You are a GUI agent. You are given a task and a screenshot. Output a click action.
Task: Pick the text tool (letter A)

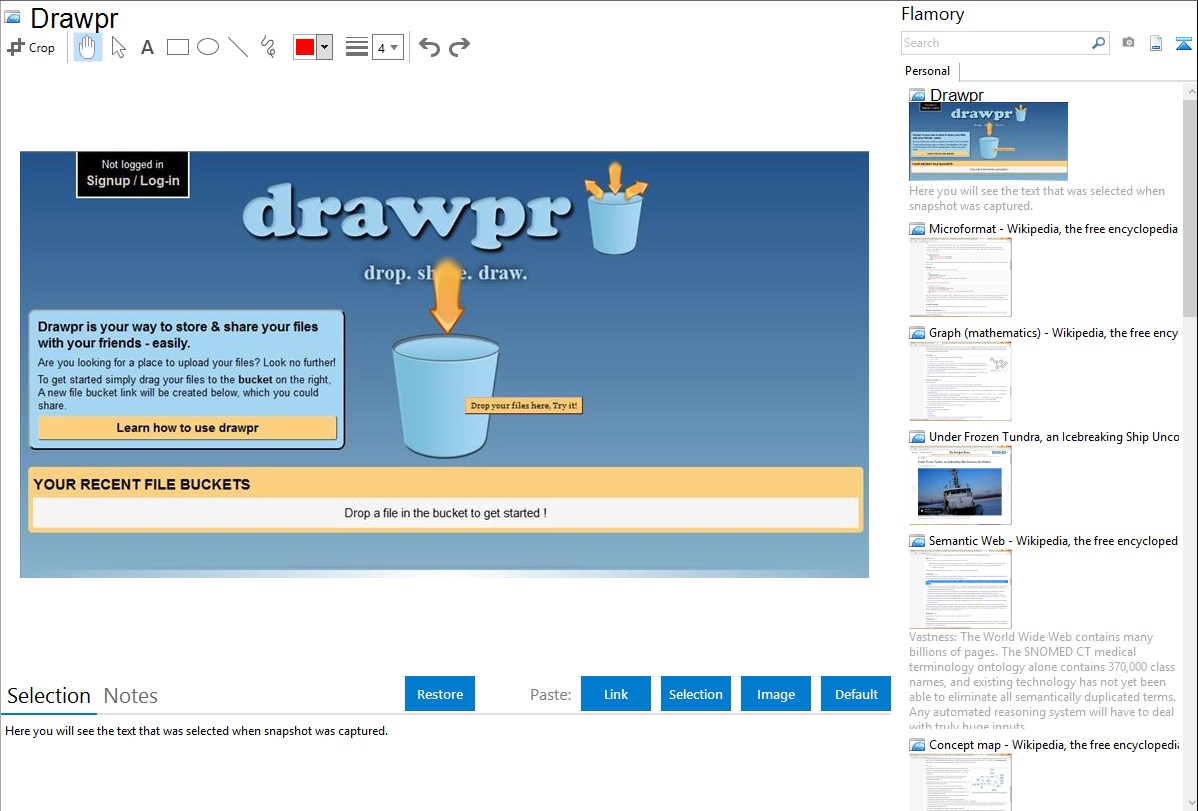pyautogui.click(x=147, y=47)
